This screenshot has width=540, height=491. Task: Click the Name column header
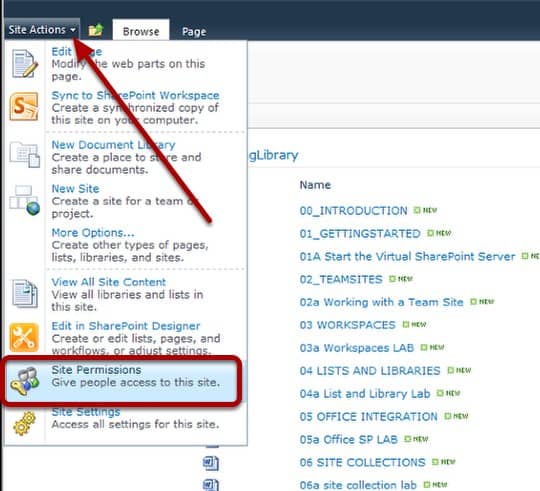[x=315, y=185]
